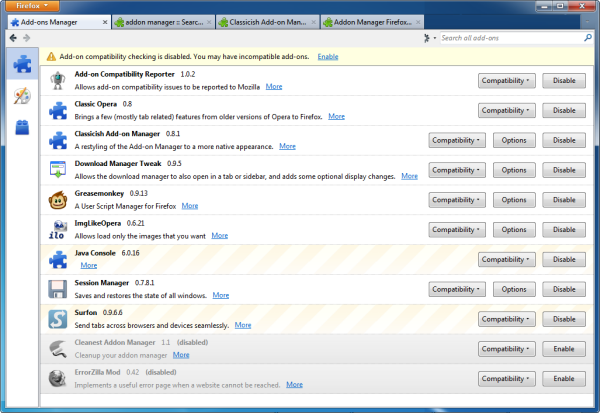Image resolution: width=600 pixels, height=413 pixels.
Task: Open Compatibility dropdown for Add-on Compatibility Reporter
Action: (506, 81)
